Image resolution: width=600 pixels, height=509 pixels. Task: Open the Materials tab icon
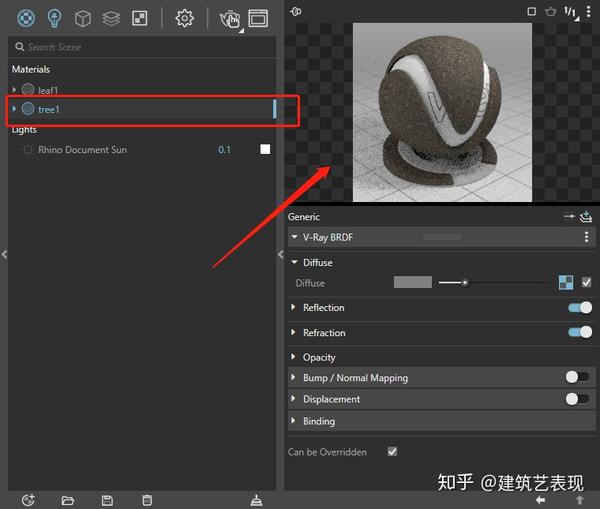(26, 18)
